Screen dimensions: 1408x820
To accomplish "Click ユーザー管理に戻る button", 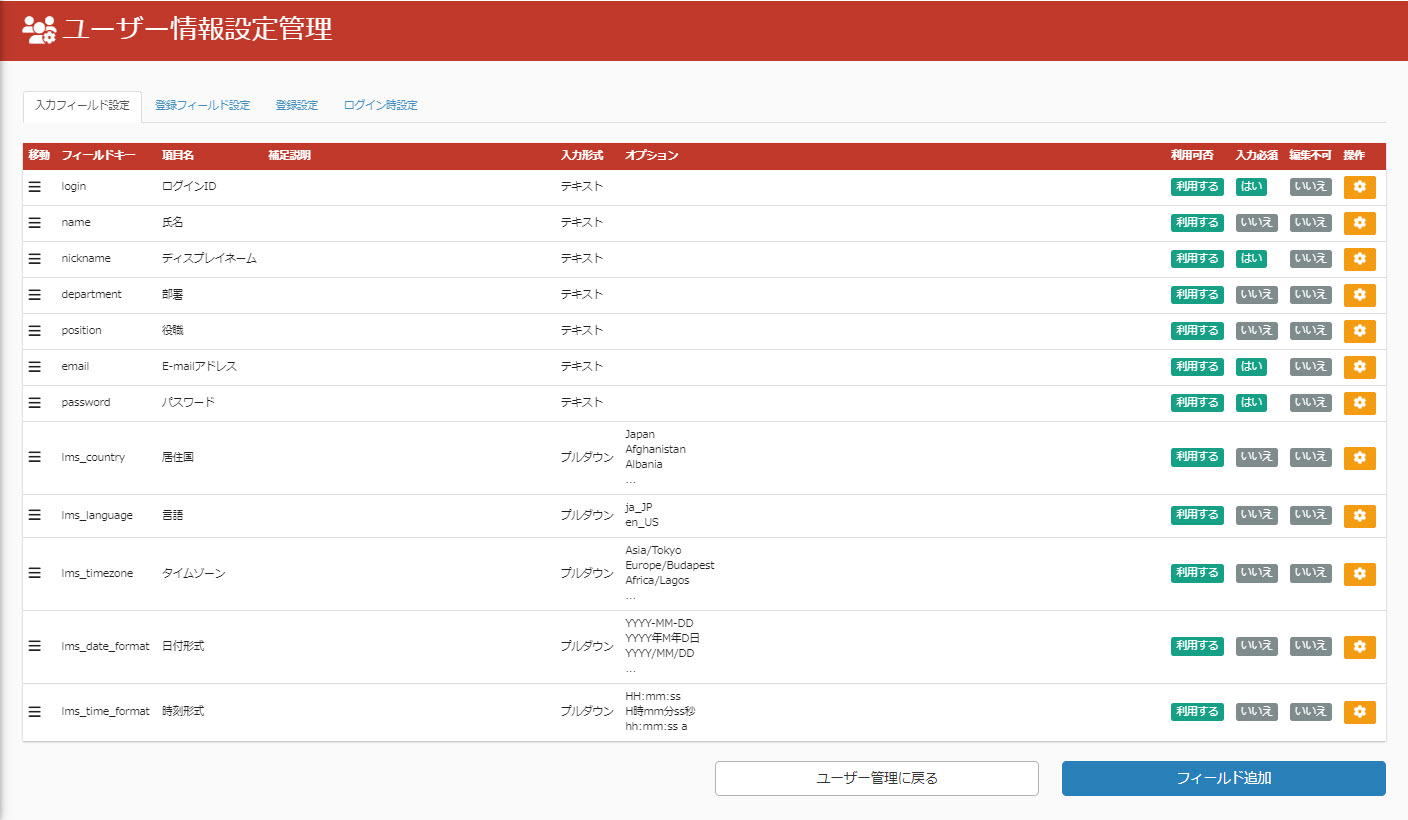I will click(876, 778).
